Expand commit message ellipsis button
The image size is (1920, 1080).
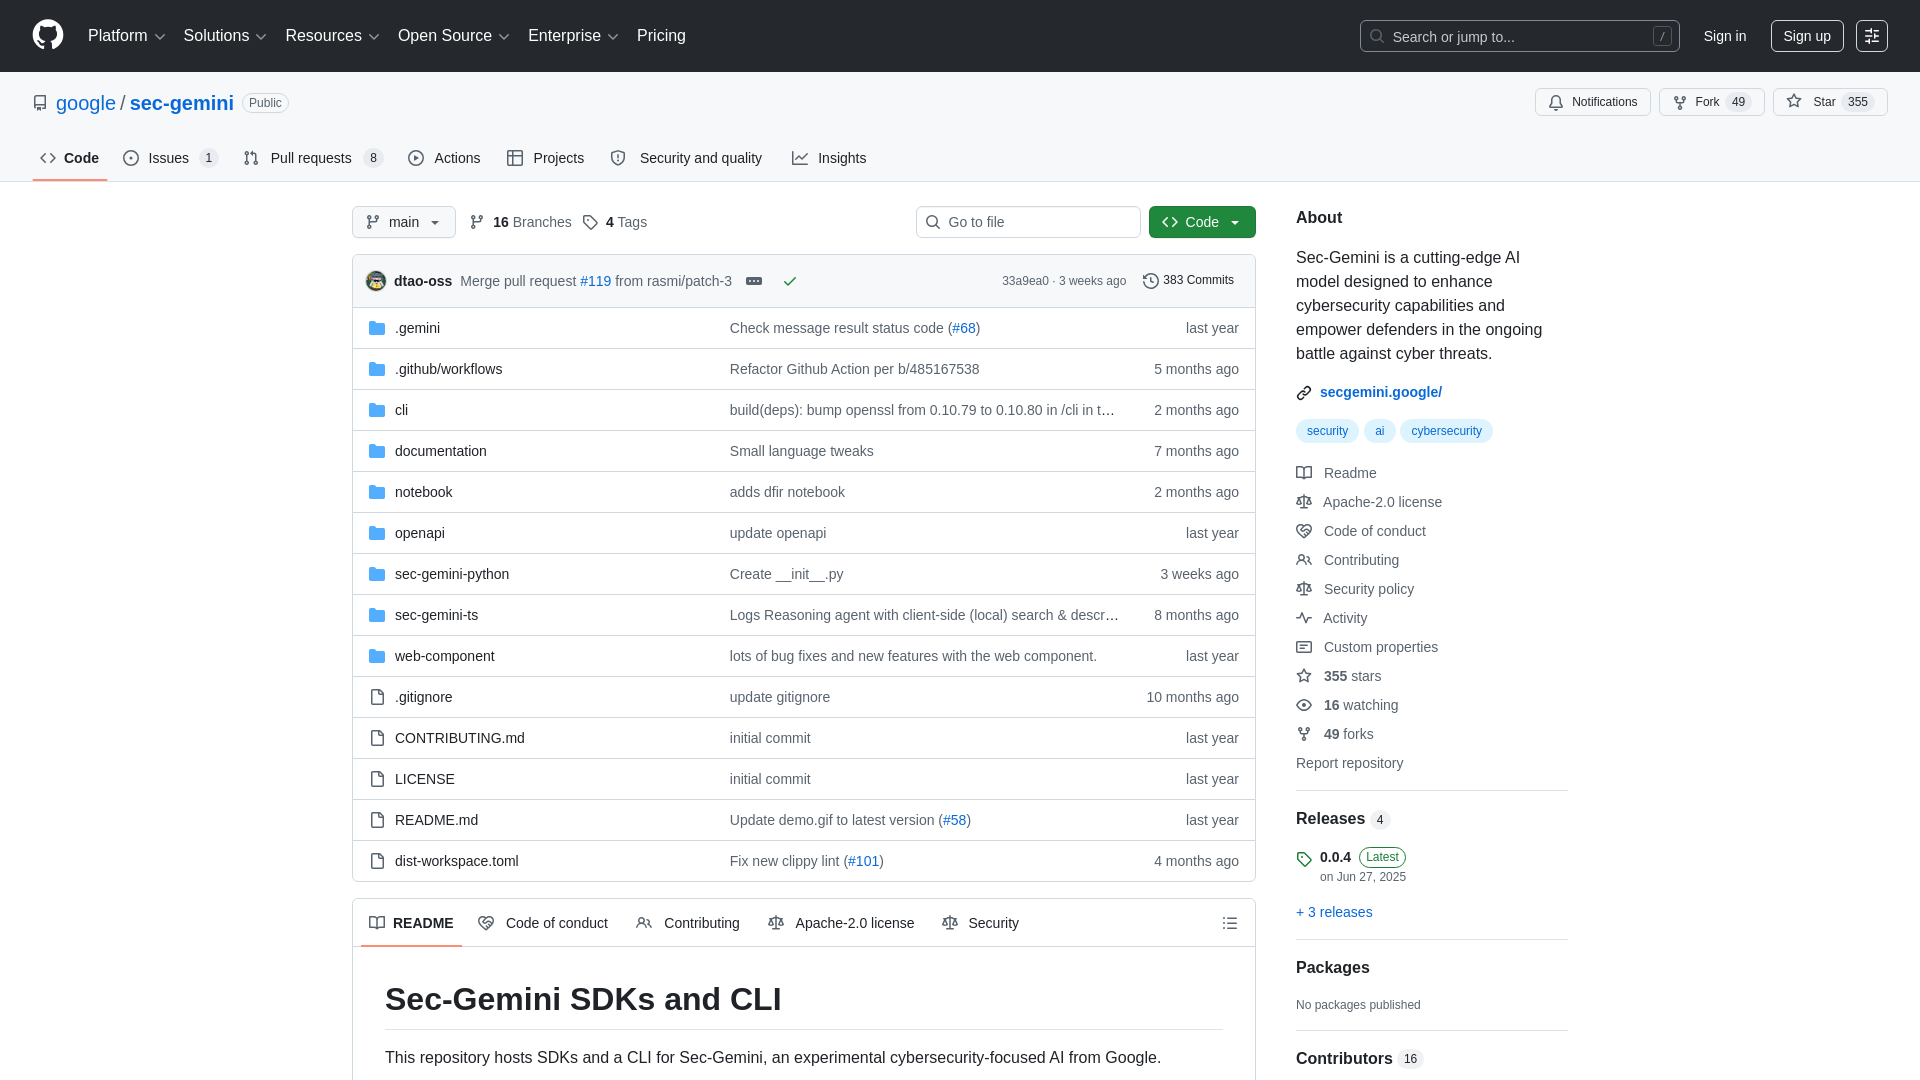click(754, 281)
